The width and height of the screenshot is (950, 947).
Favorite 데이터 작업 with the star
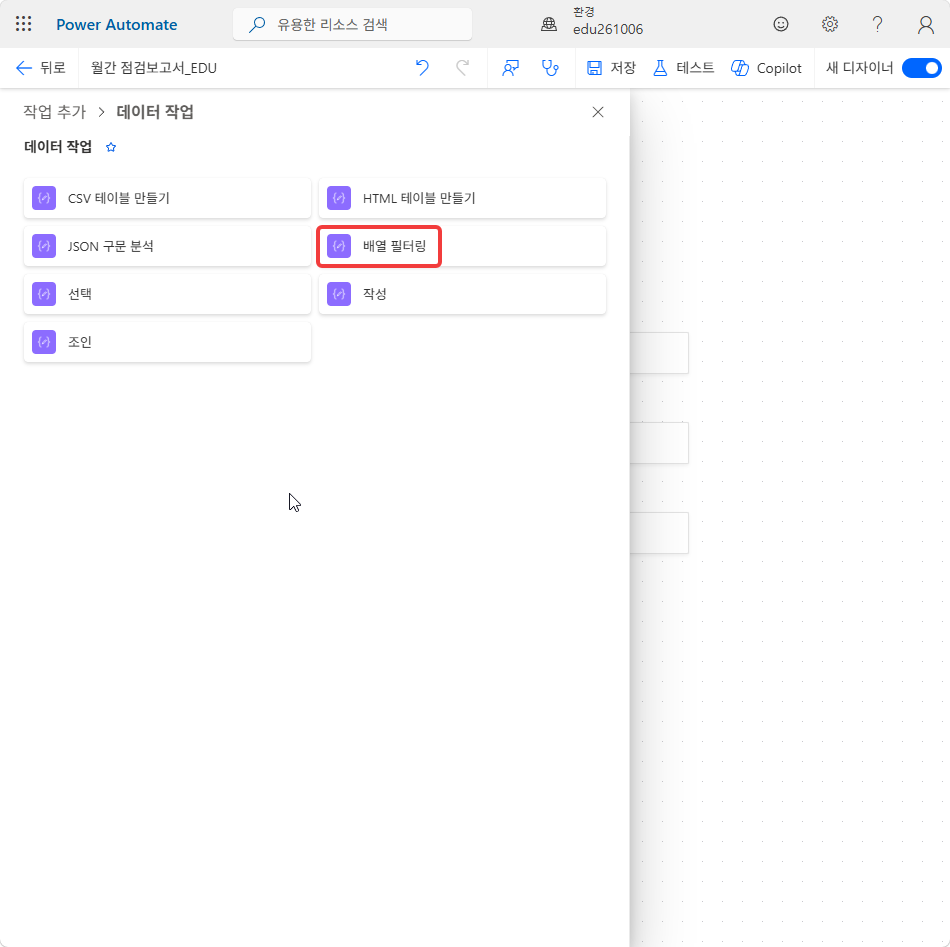(111, 147)
